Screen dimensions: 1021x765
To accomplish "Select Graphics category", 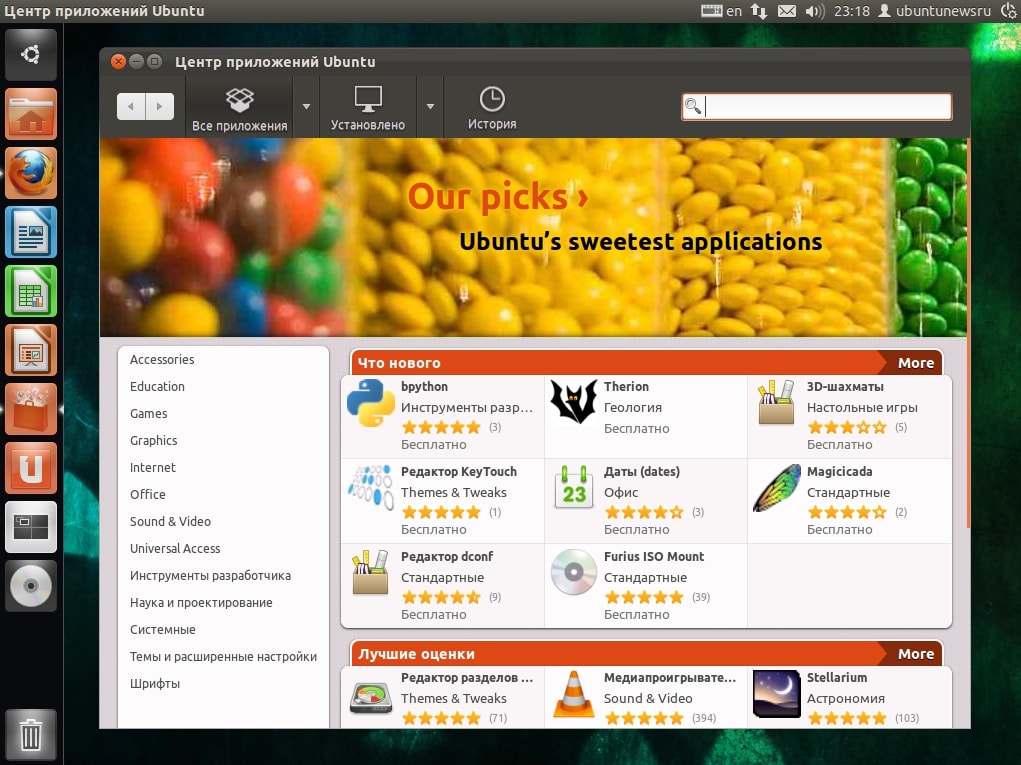I will 154,441.
